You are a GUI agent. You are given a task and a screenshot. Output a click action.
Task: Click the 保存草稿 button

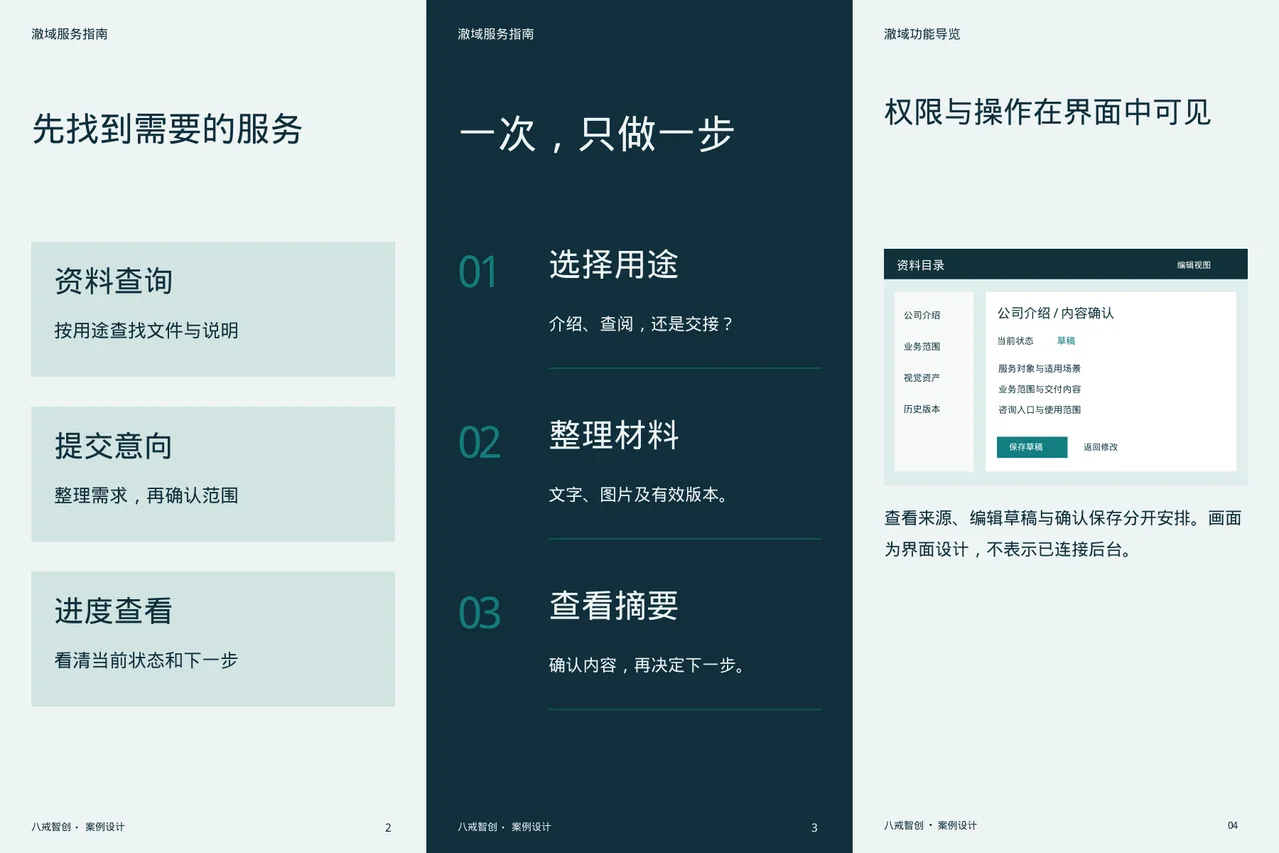point(1032,447)
